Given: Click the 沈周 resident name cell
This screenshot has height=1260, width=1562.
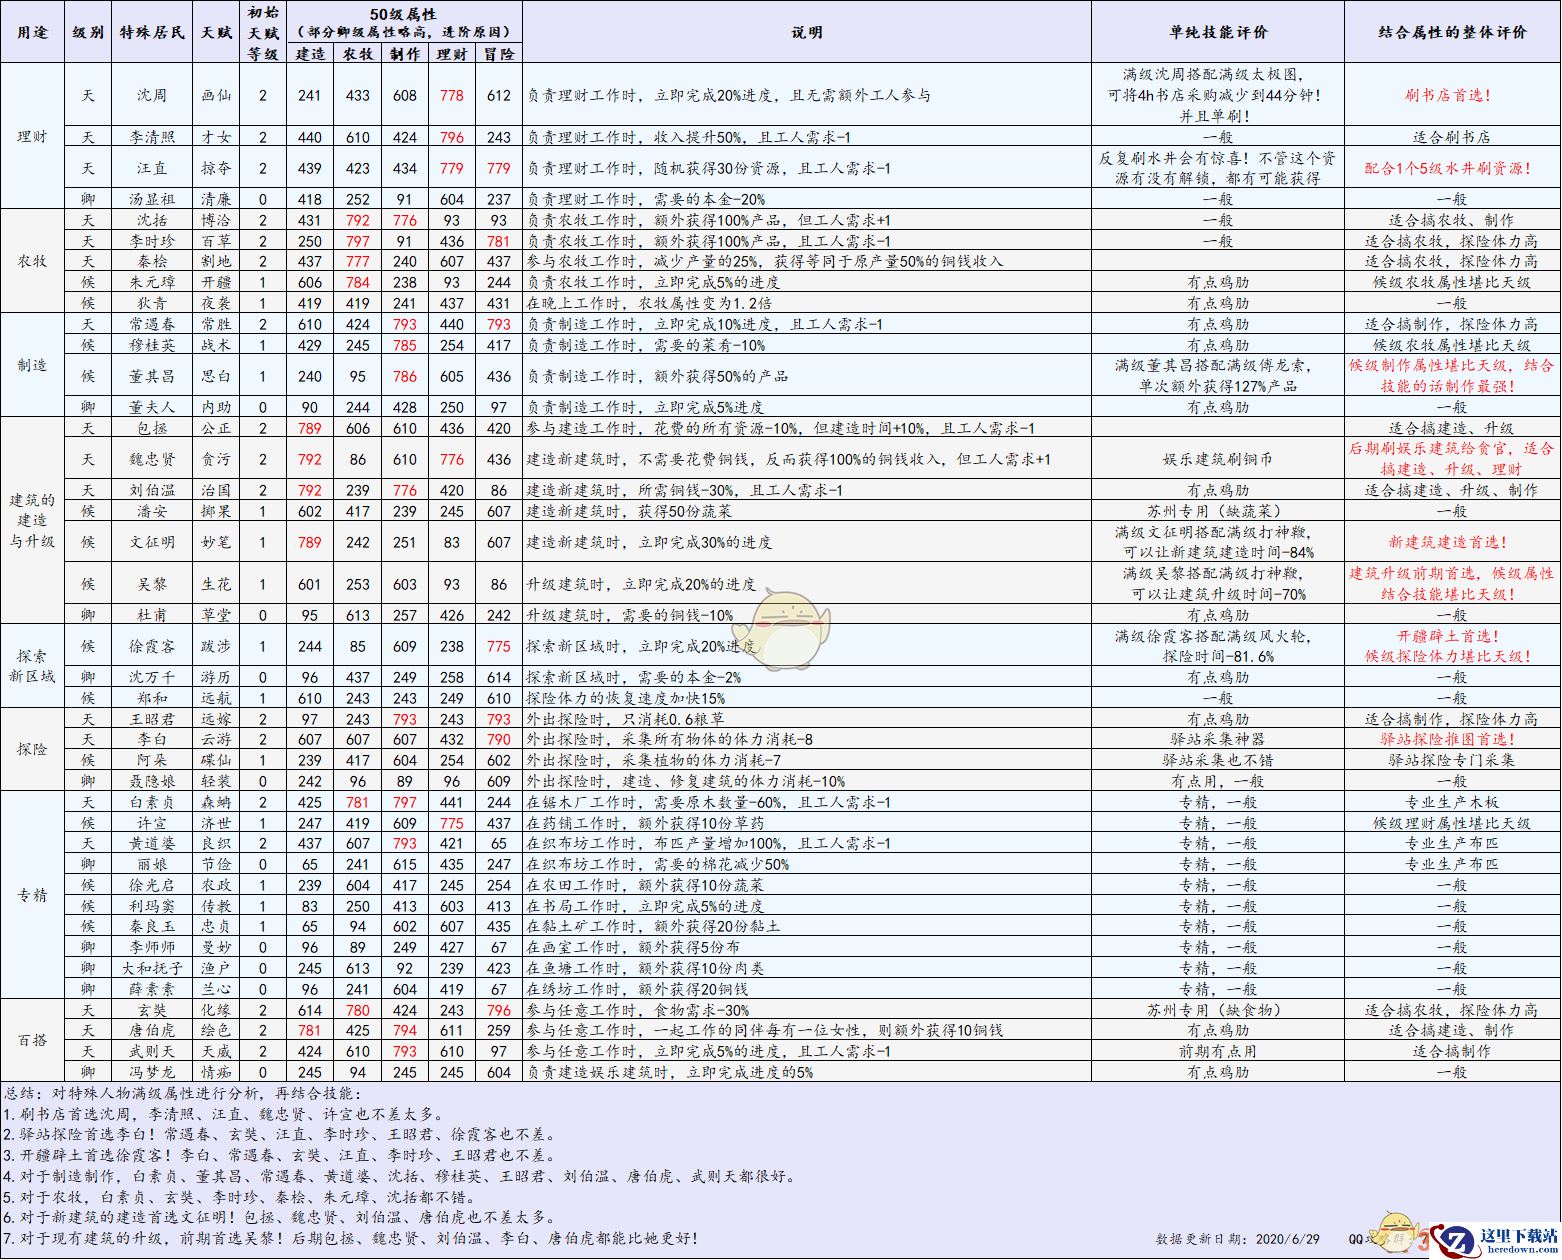Looking at the screenshot, I should coord(152,95).
